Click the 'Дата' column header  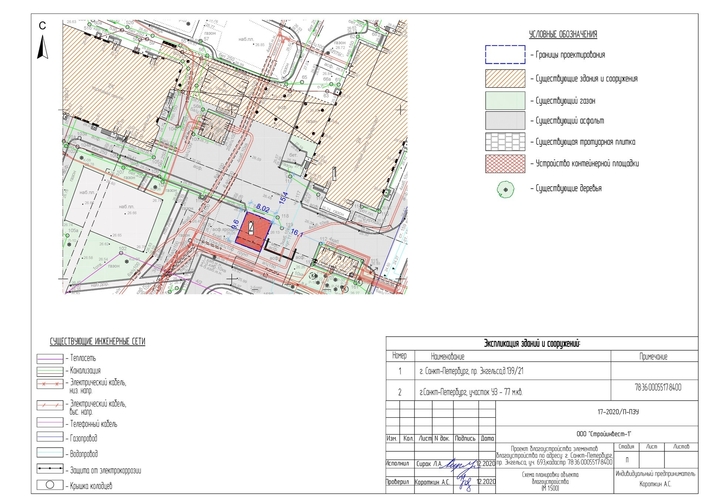pos(487,438)
